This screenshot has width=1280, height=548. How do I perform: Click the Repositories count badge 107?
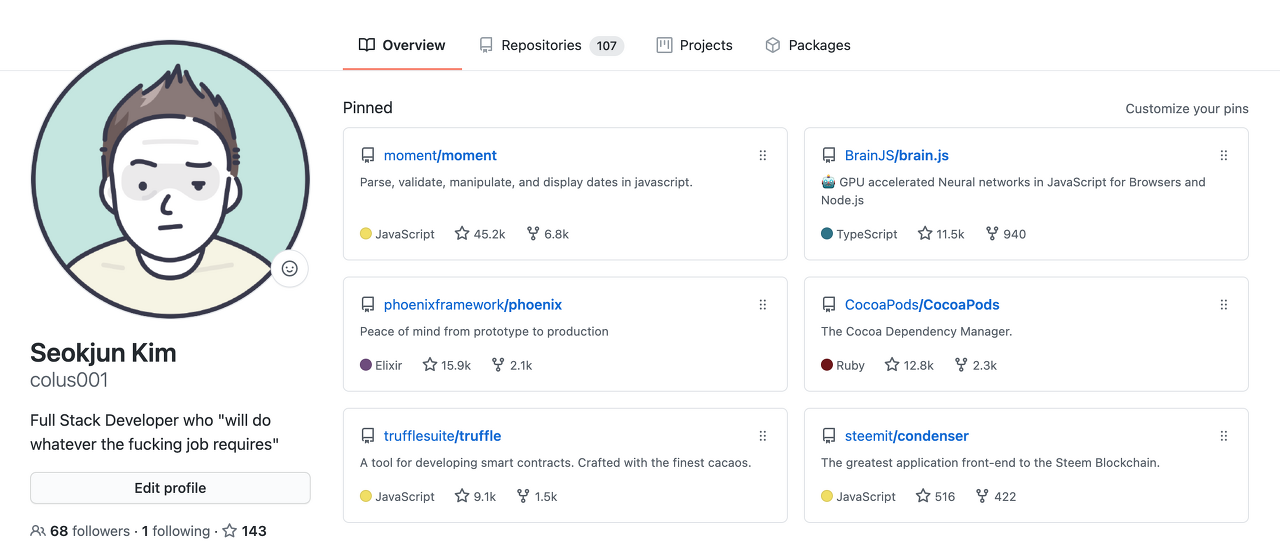click(x=607, y=45)
